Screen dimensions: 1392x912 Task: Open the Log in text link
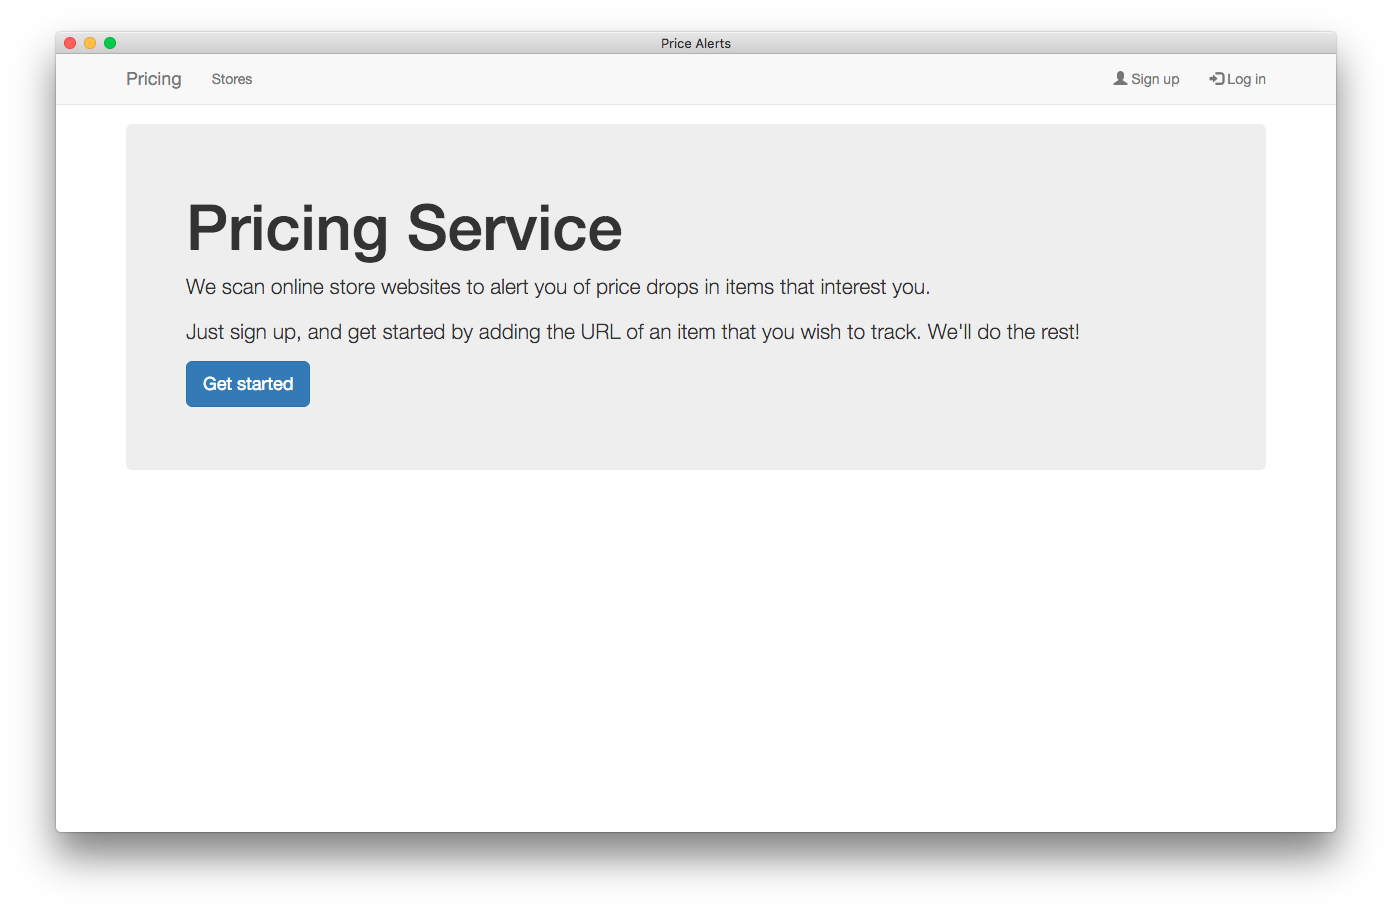tap(1246, 79)
